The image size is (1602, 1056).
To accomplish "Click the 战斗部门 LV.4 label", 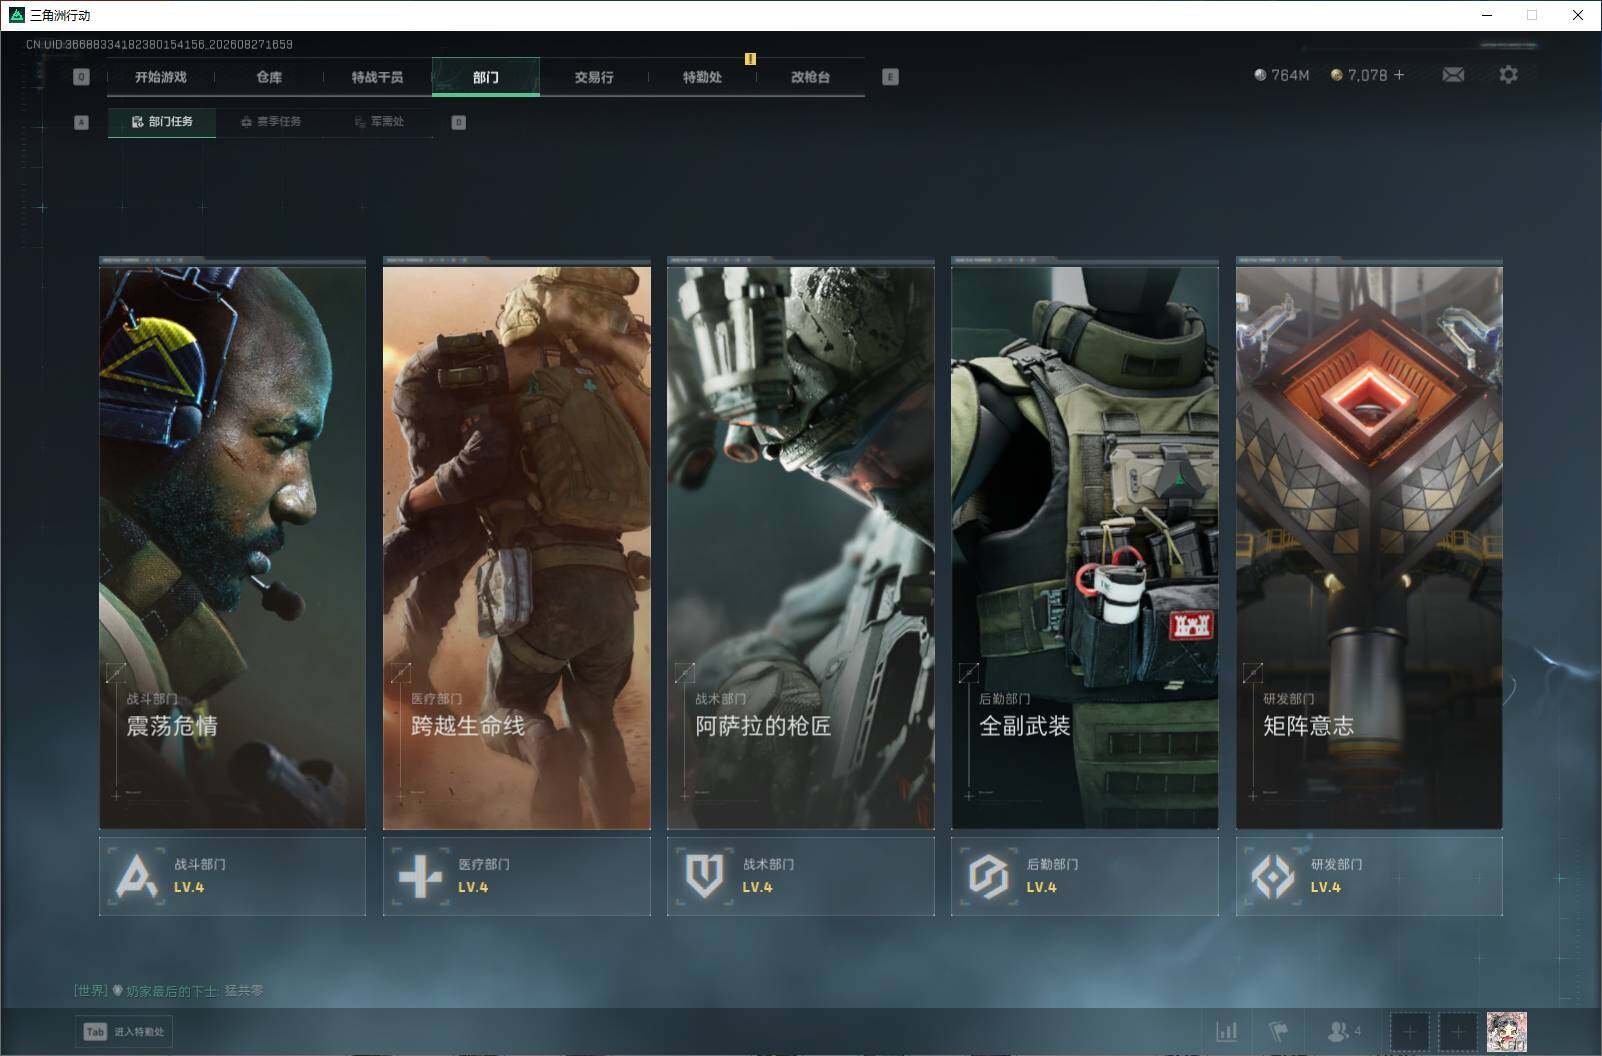I will (x=189, y=887).
